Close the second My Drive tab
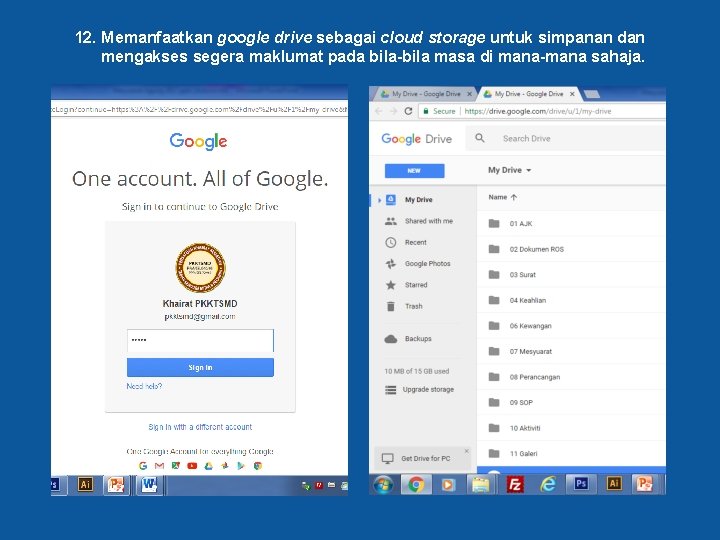 tap(572, 94)
